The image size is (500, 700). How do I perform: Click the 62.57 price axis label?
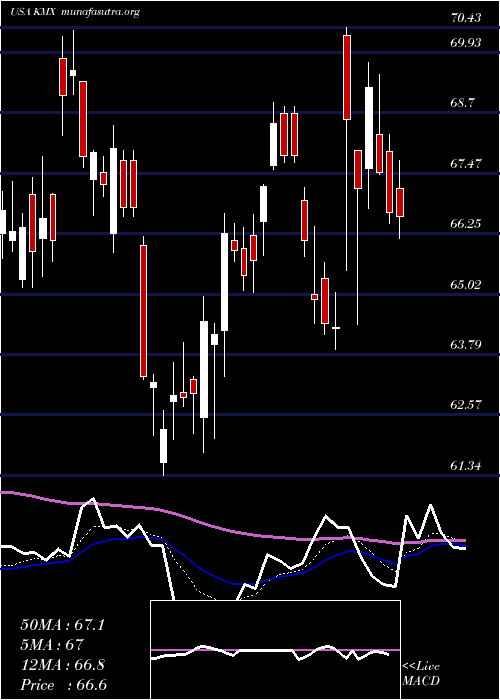pos(466,405)
